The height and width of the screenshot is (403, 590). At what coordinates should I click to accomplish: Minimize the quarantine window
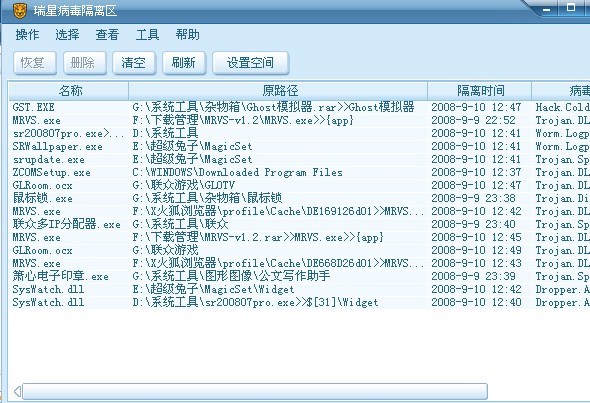tap(547, 9)
